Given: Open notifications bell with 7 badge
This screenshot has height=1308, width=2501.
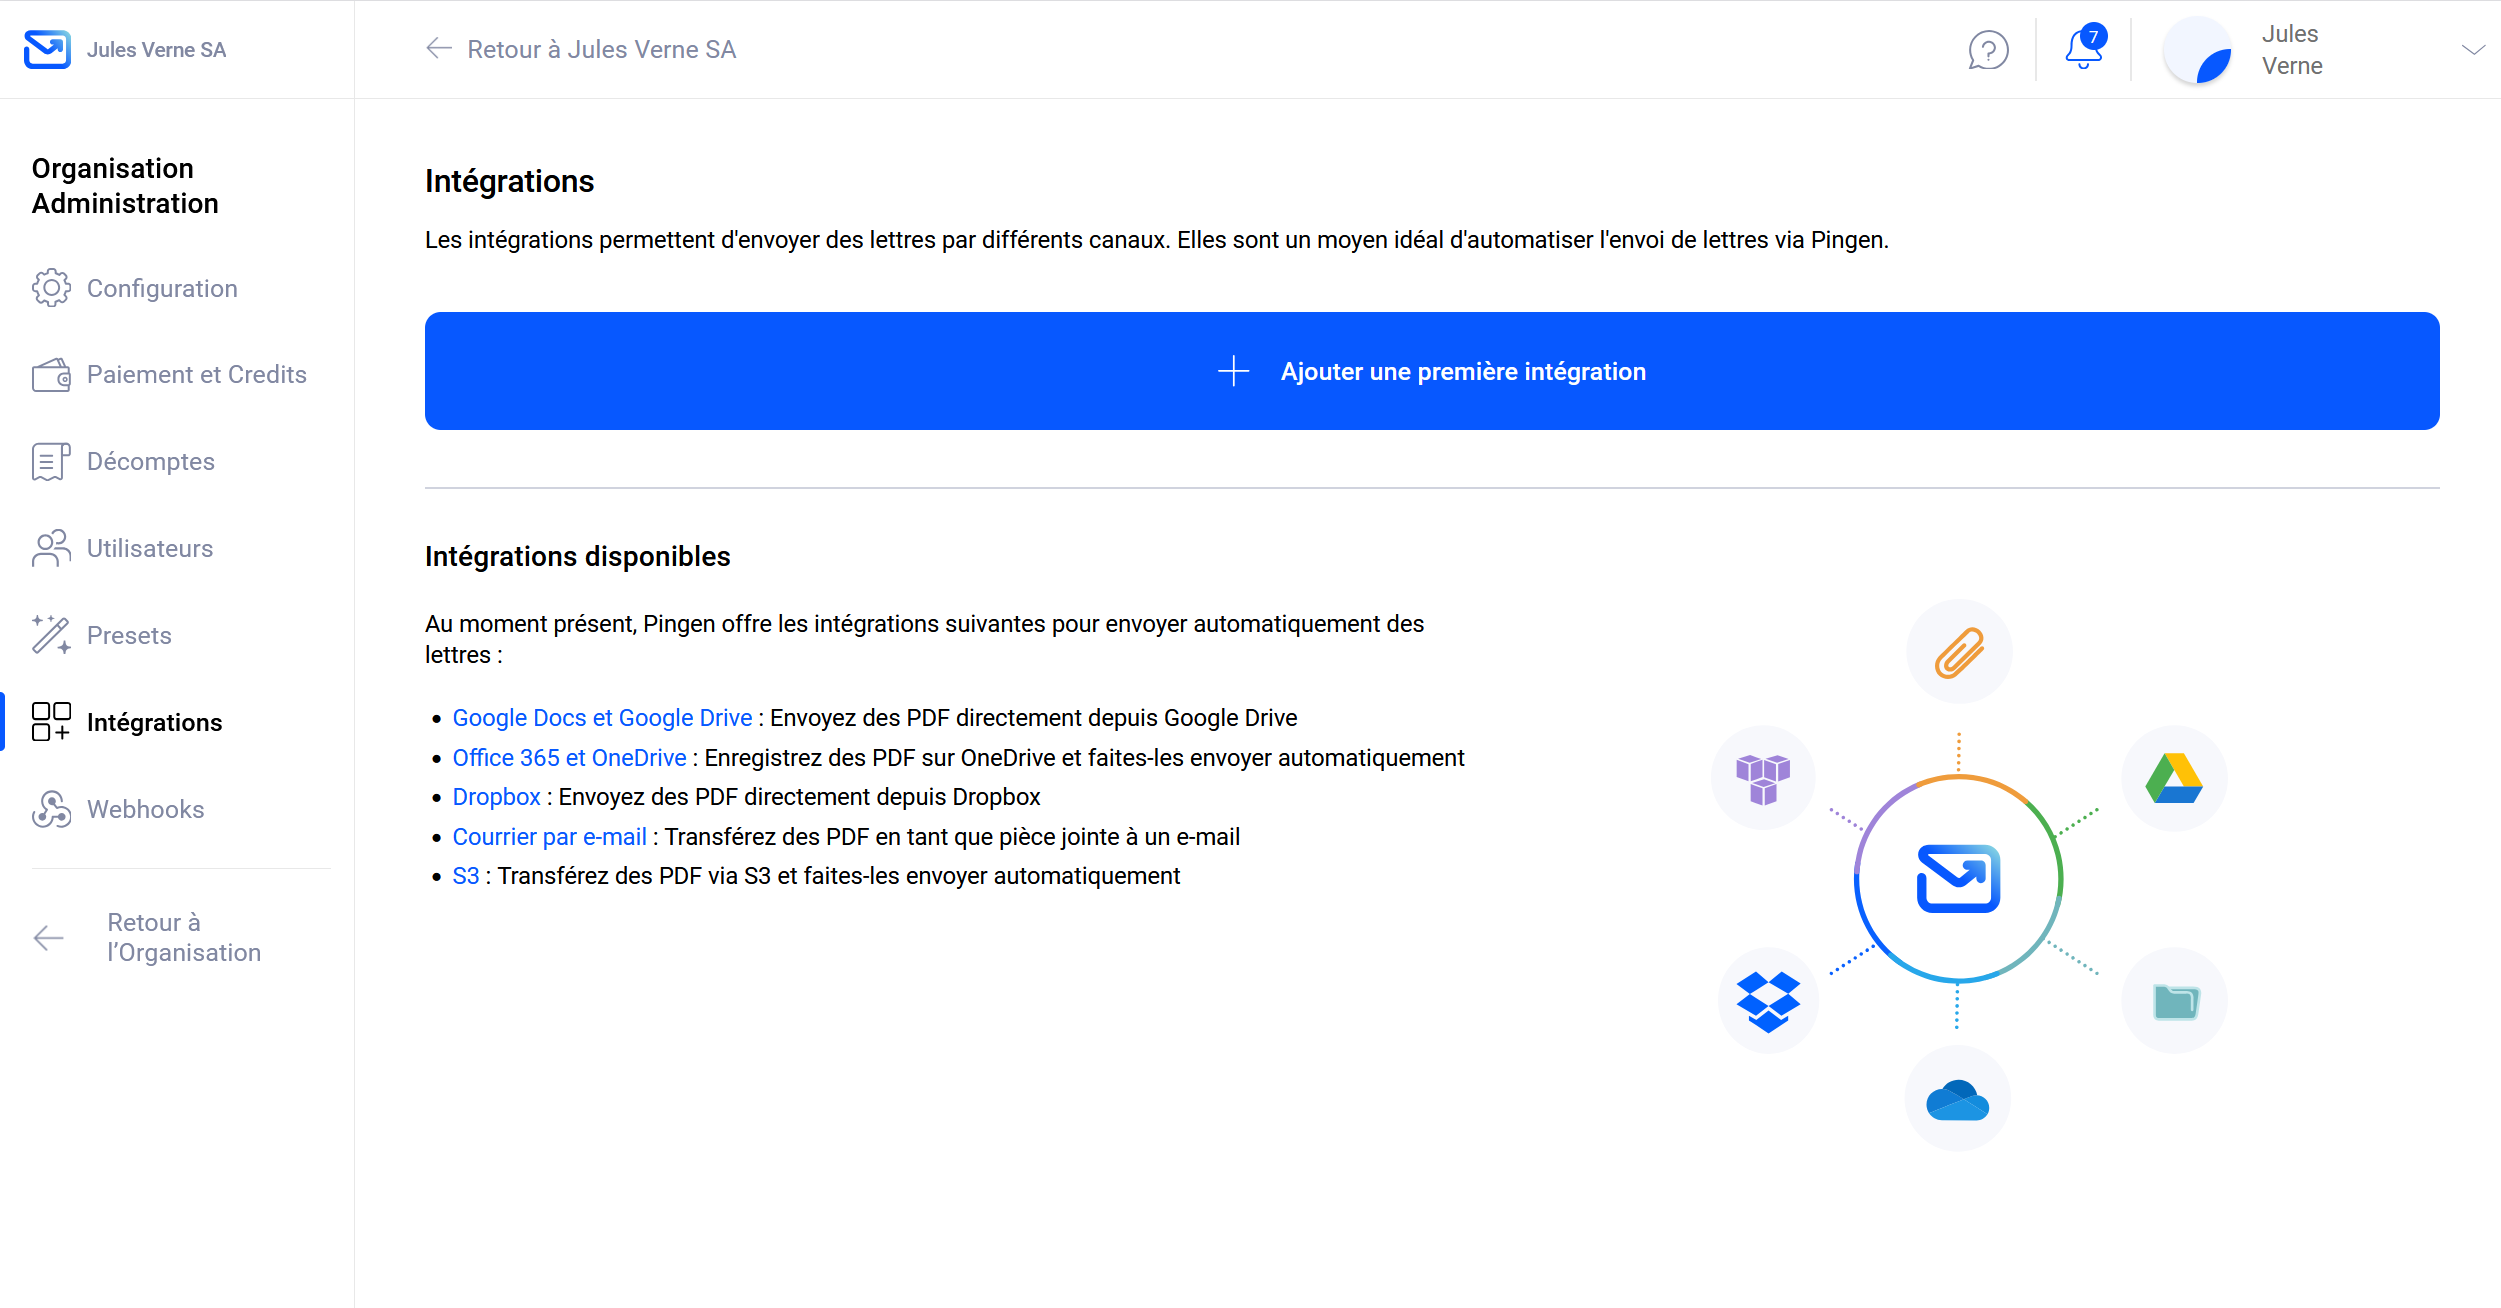Looking at the screenshot, I should point(2083,48).
